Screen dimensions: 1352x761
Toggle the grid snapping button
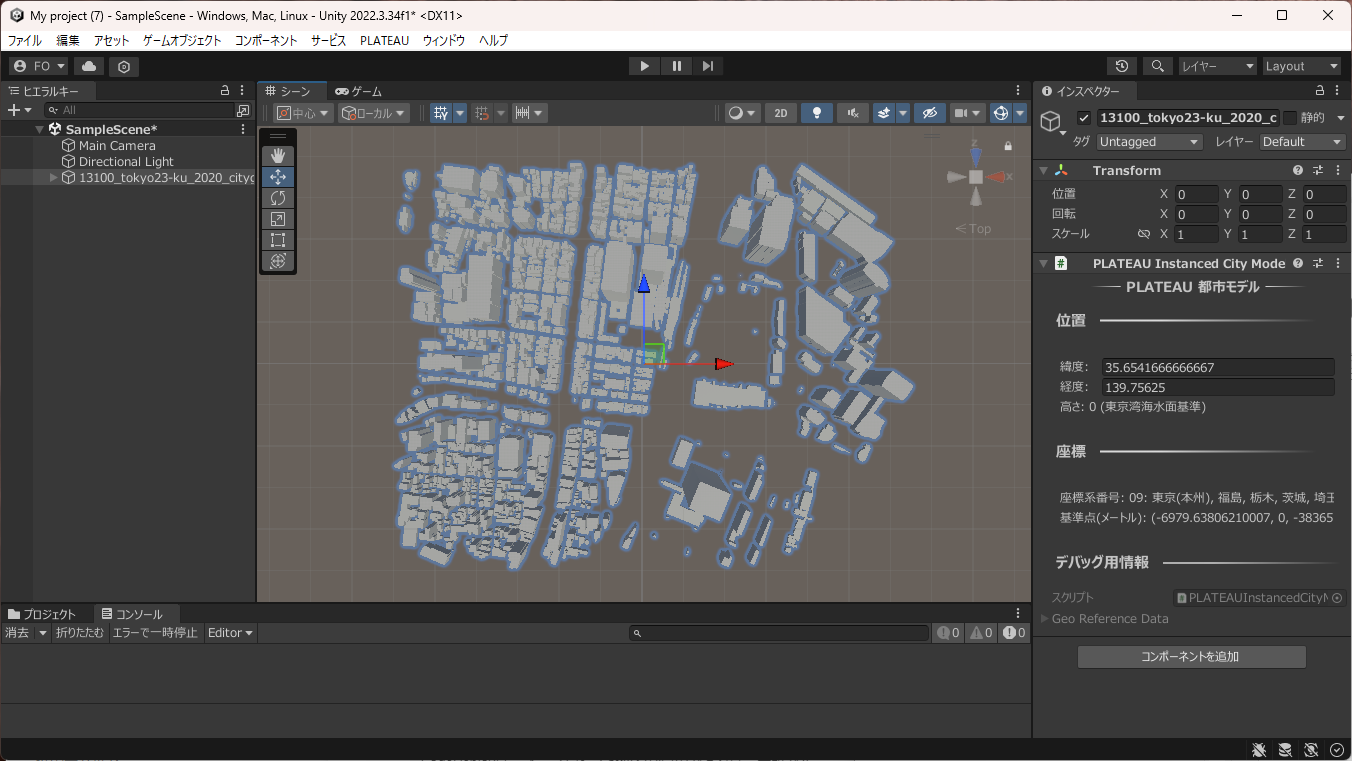(x=482, y=113)
